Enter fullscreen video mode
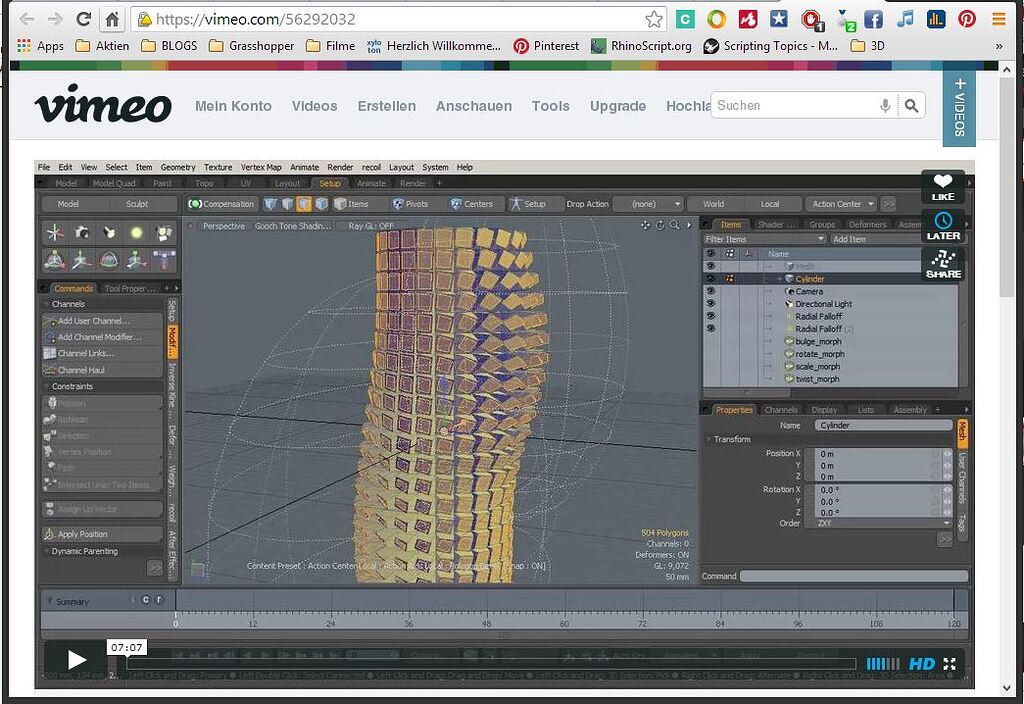 pos(950,664)
